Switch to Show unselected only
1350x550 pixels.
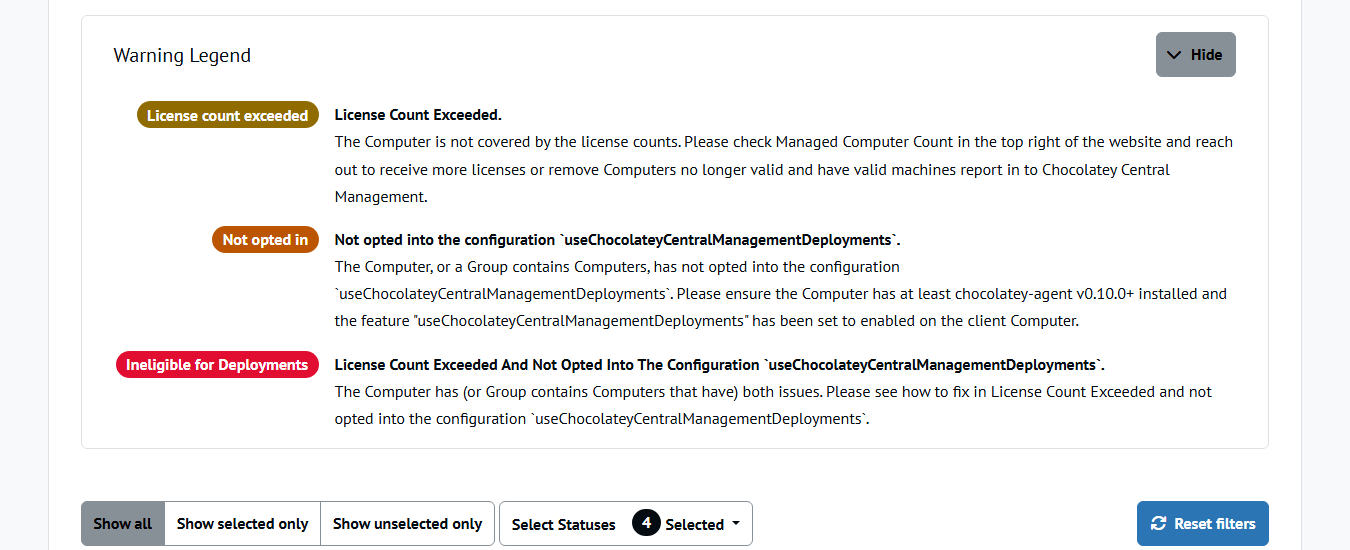(x=407, y=524)
